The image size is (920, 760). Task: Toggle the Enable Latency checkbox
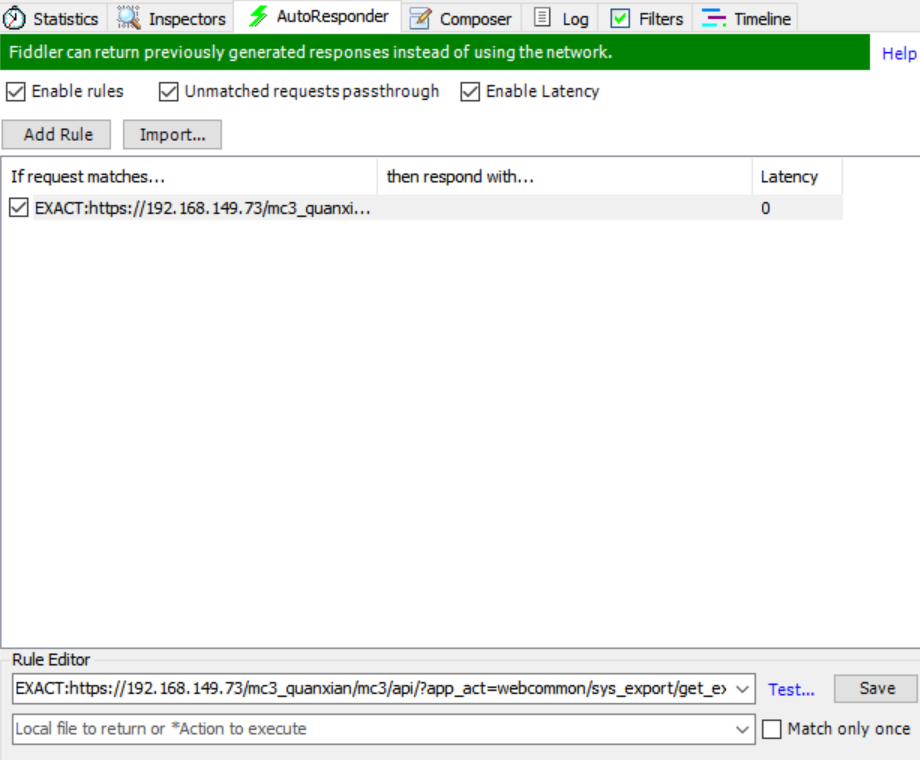[469, 91]
